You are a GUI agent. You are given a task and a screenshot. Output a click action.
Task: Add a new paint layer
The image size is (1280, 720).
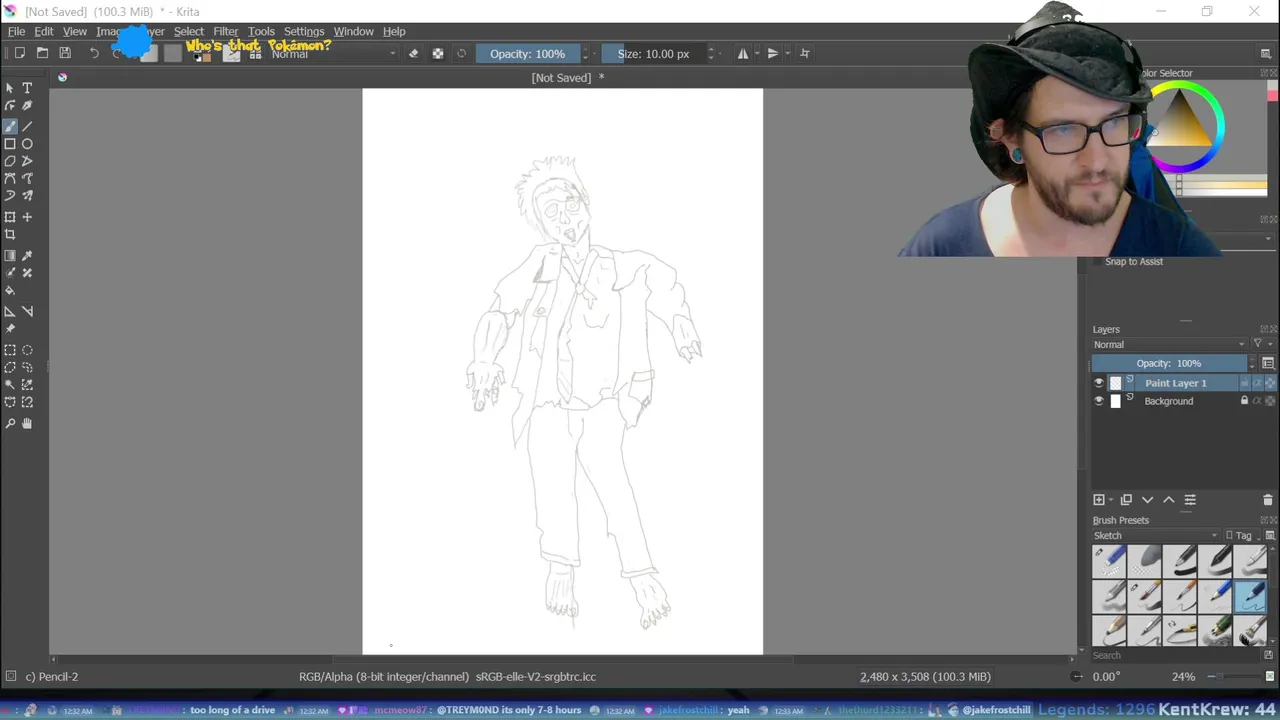(x=1099, y=500)
